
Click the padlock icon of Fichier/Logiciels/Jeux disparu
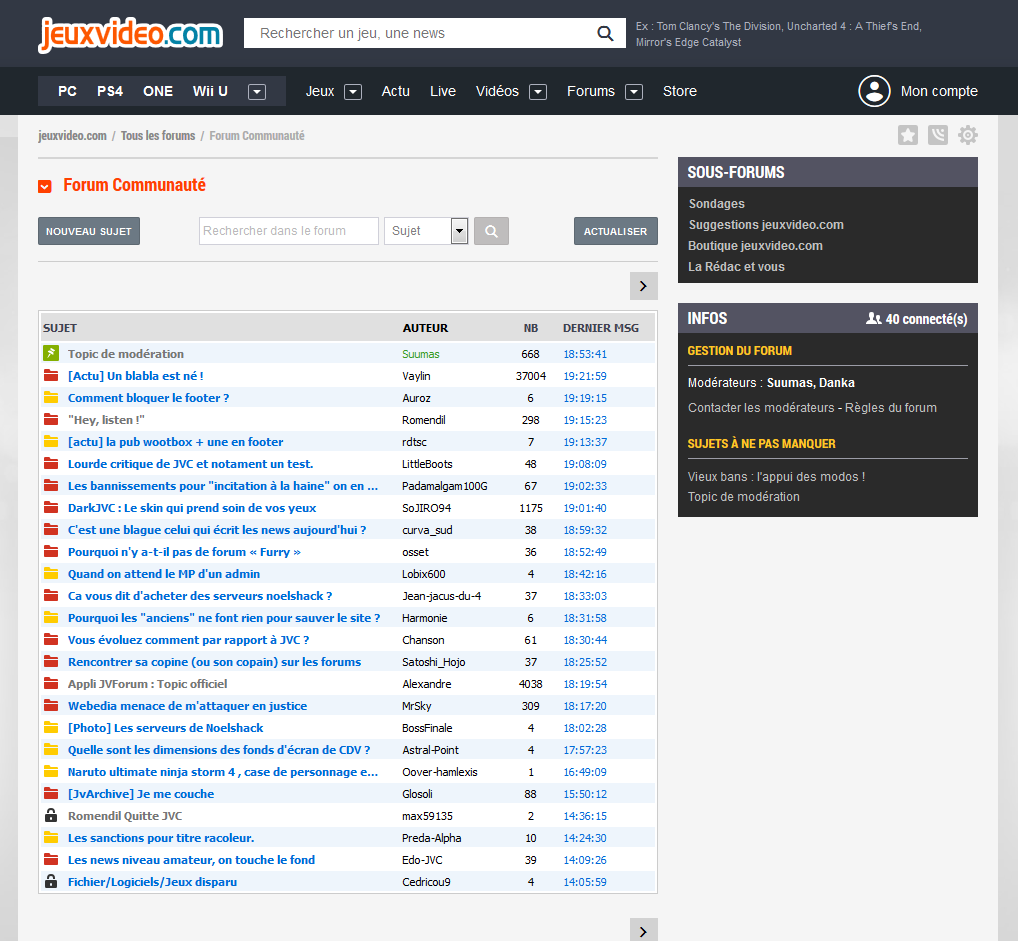coord(51,881)
